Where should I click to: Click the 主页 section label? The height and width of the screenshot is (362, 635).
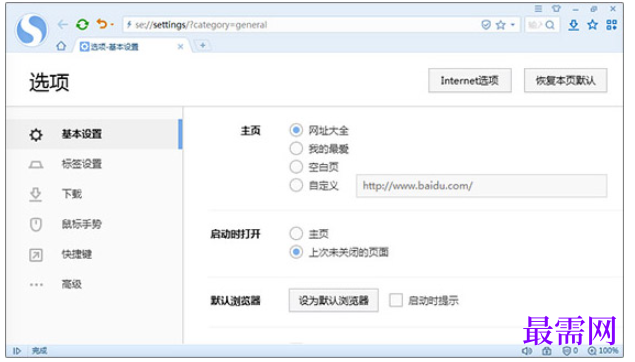pyautogui.click(x=250, y=130)
